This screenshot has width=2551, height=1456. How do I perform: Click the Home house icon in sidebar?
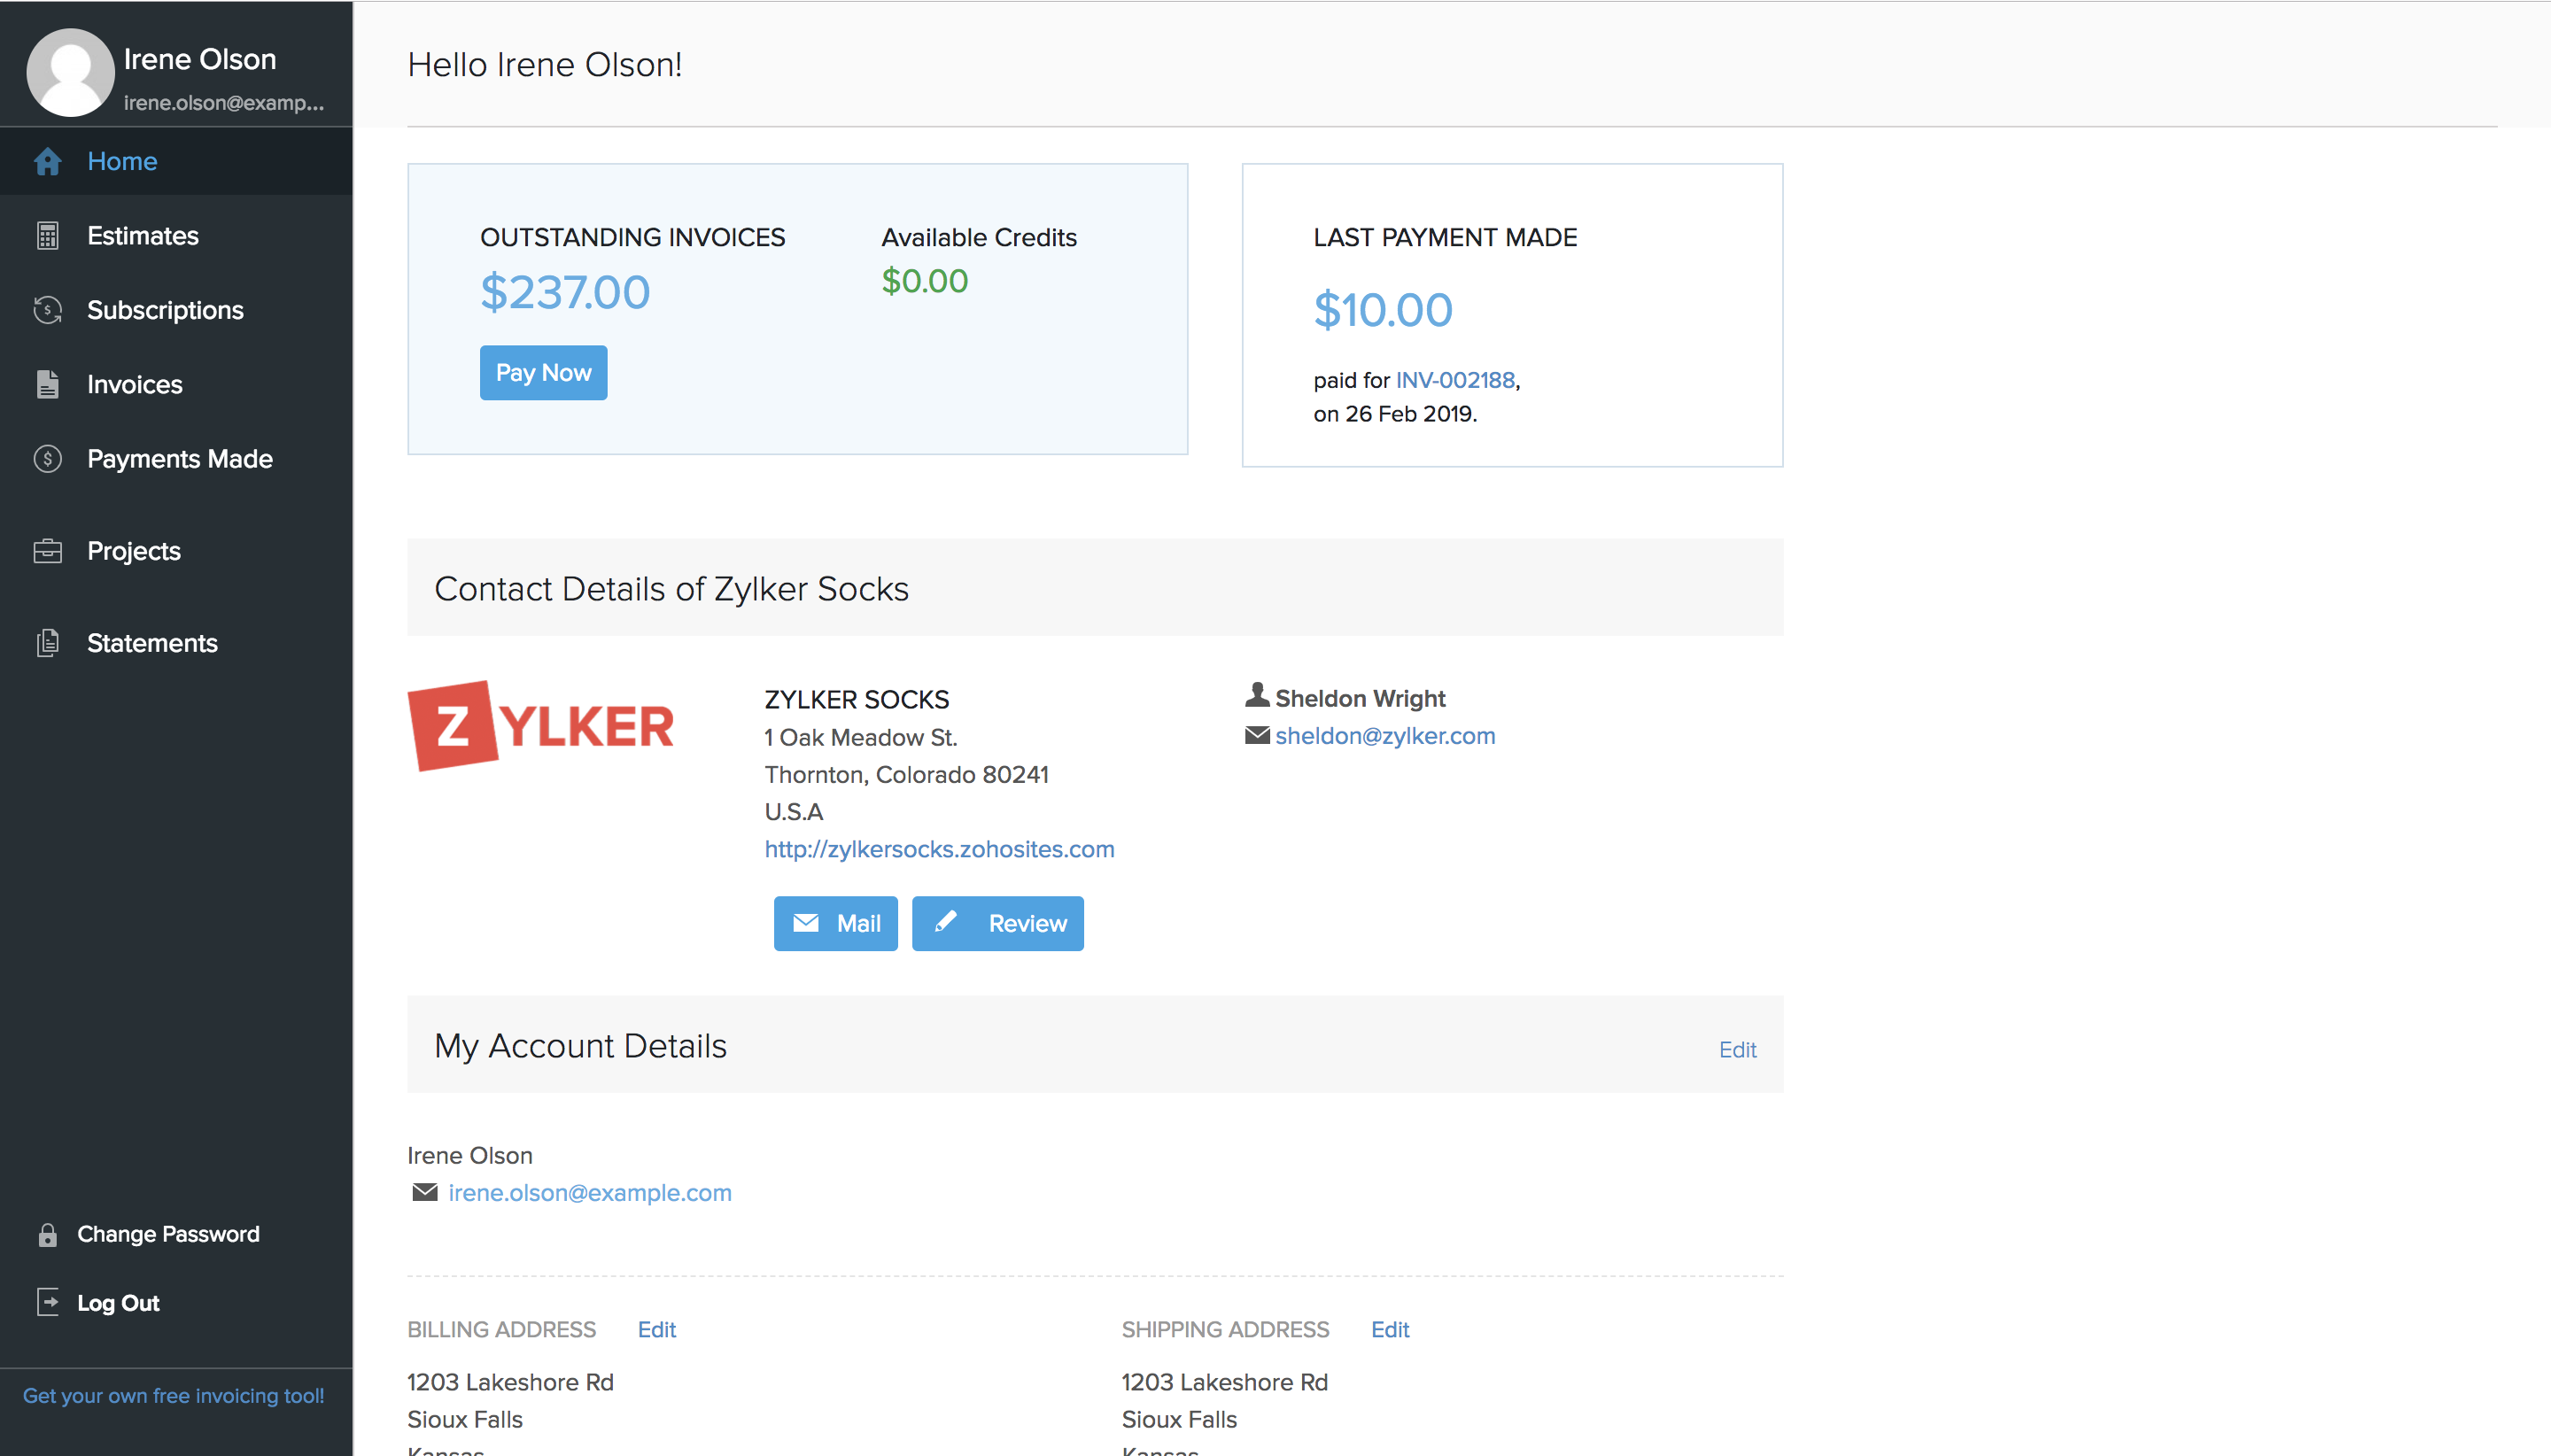47,161
